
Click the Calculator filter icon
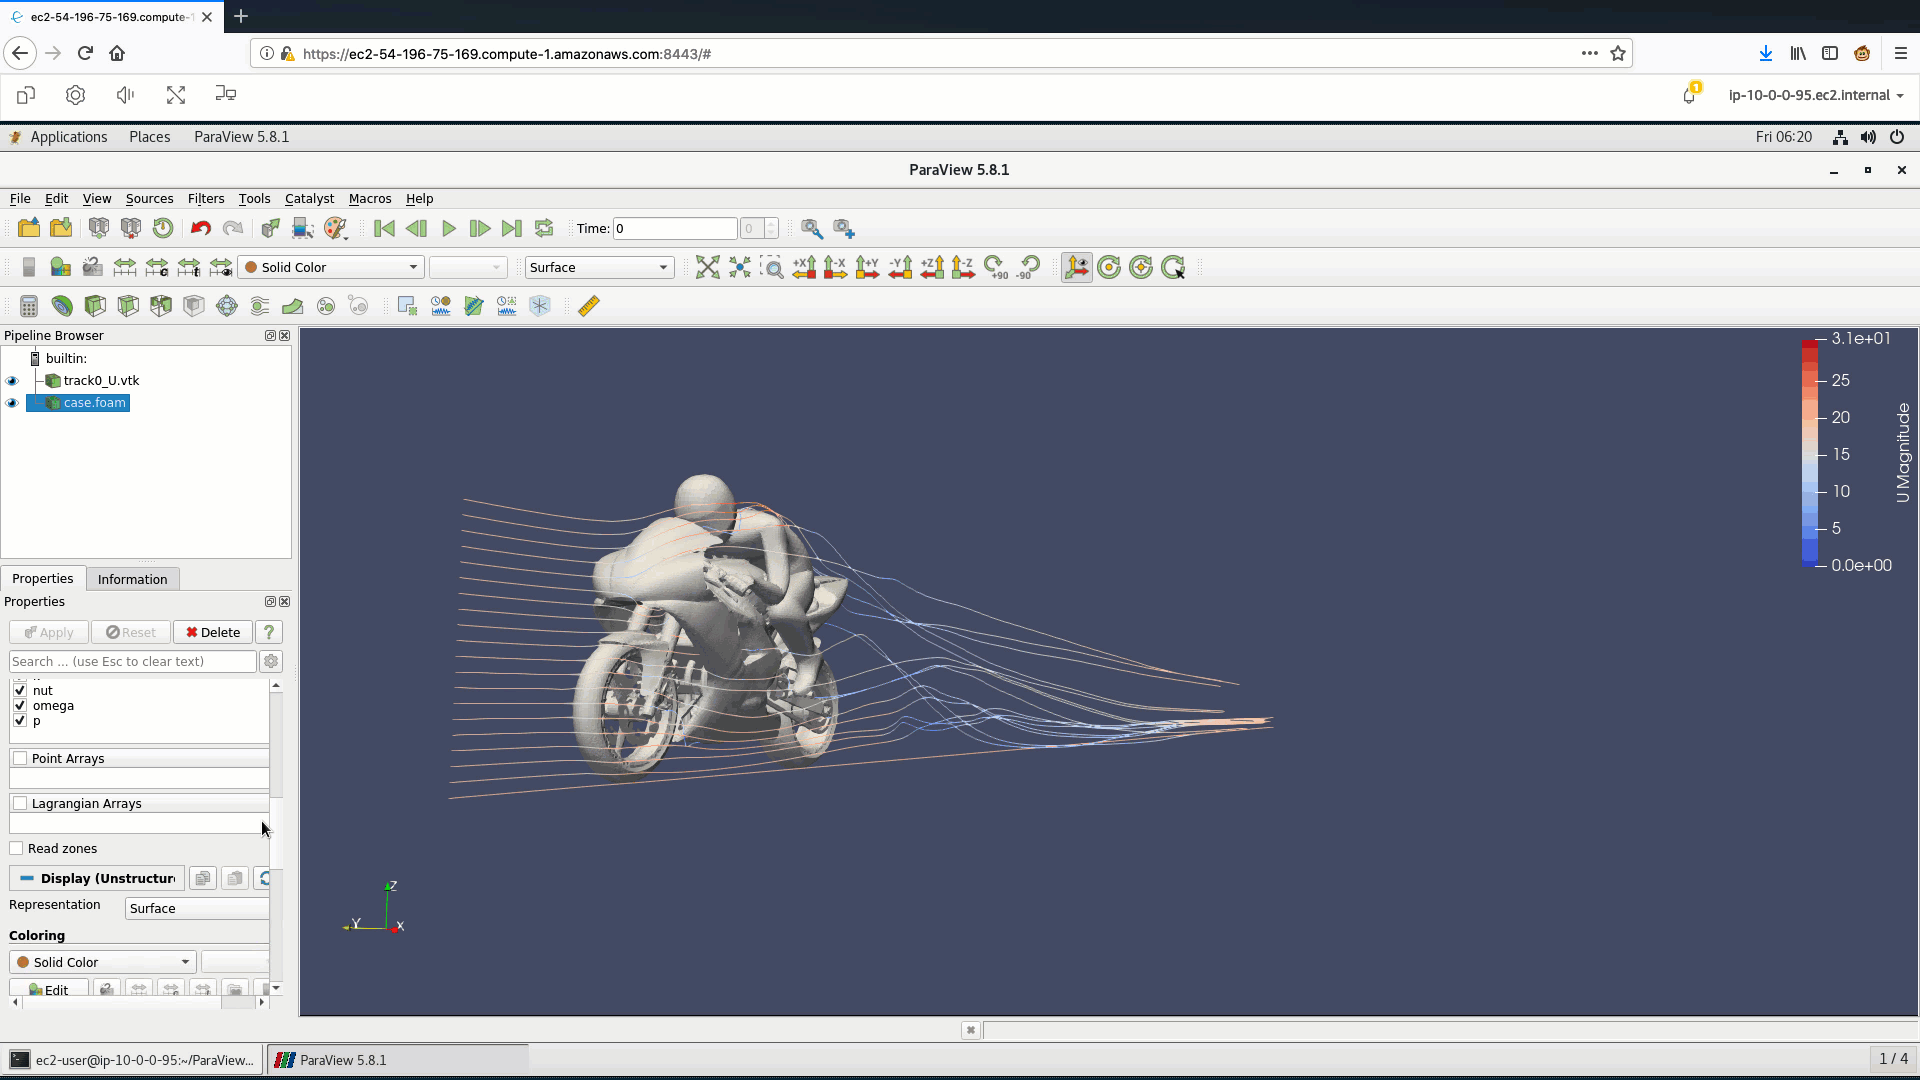[x=29, y=306]
